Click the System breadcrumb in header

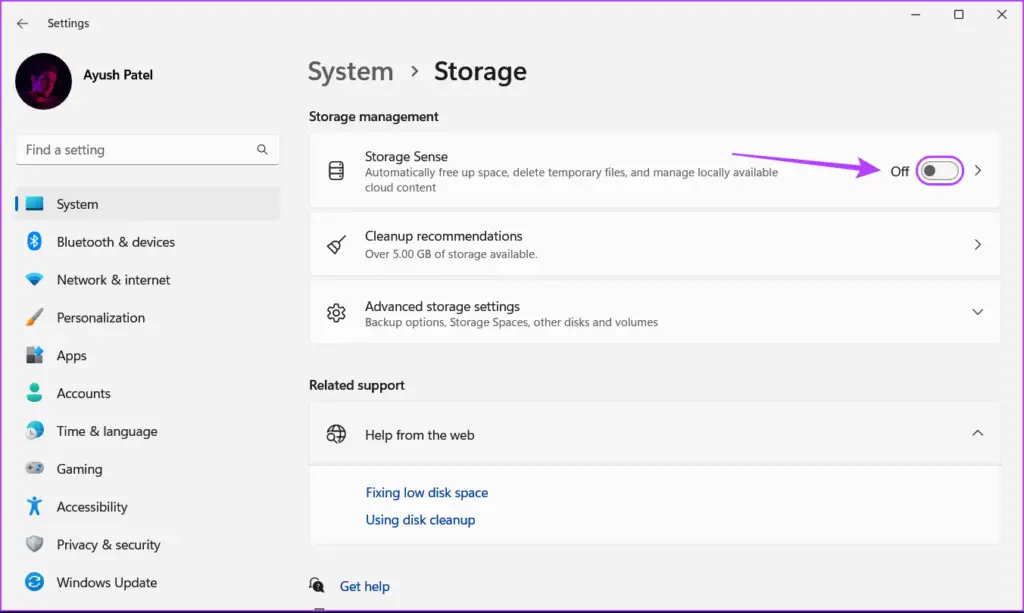coord(350,72)
